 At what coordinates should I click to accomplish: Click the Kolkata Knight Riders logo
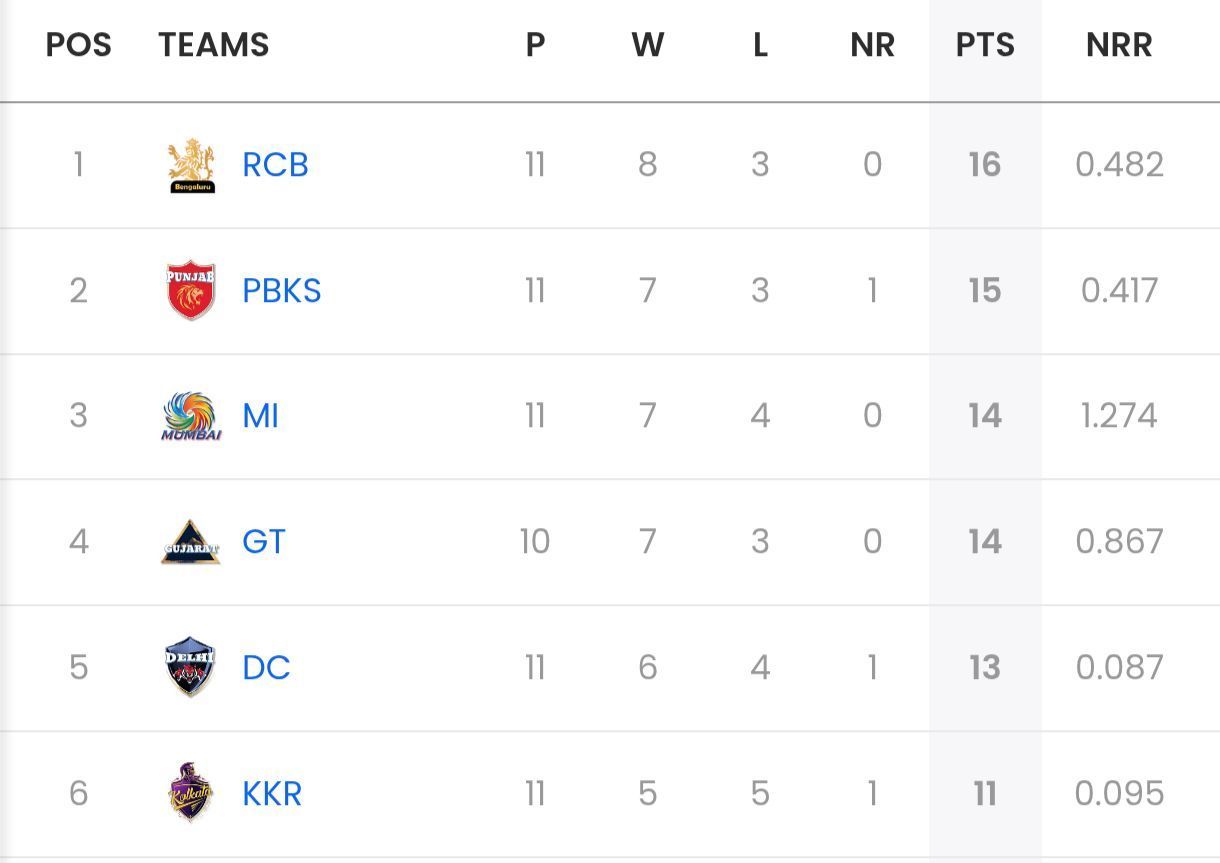coord(191,793)
